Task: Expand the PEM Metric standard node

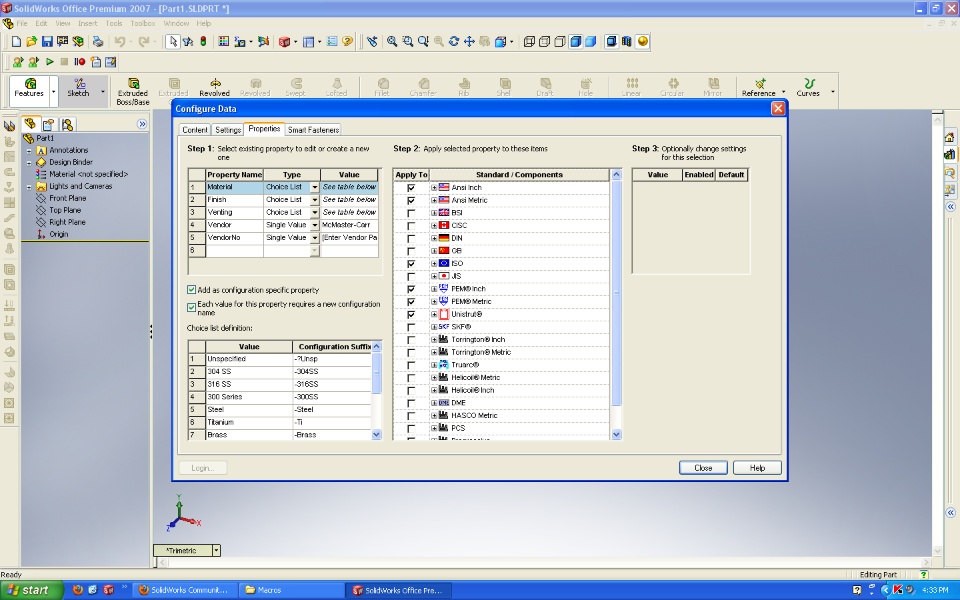Action: (x=433, y=301)
